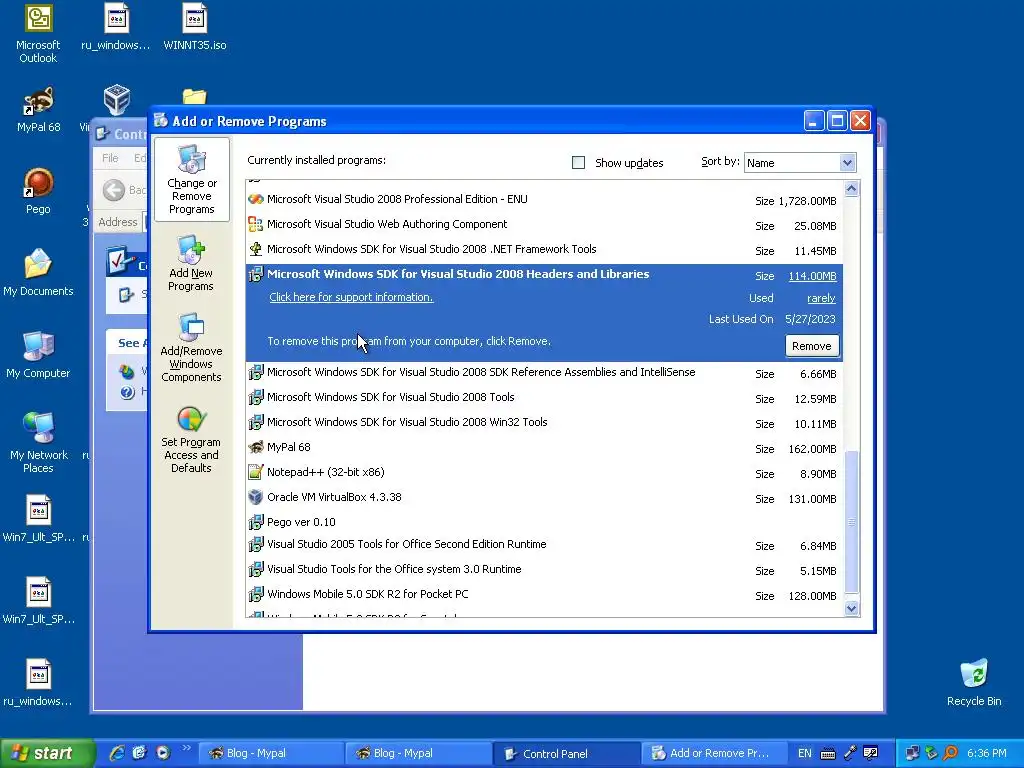Viewport: 1024px width, 768px height.
Task: Open Change or Remove Programs panel
Action: click(191, 180)
